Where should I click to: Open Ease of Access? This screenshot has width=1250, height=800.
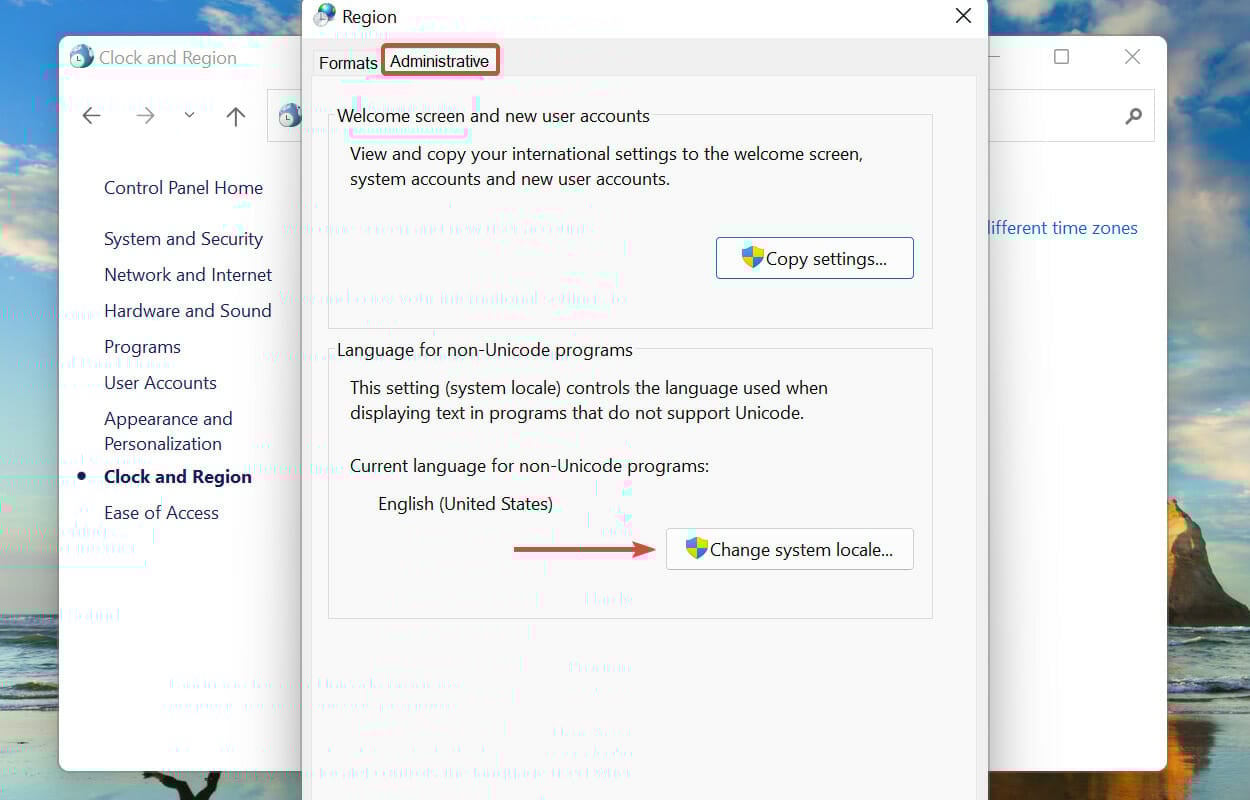point(161,512)
